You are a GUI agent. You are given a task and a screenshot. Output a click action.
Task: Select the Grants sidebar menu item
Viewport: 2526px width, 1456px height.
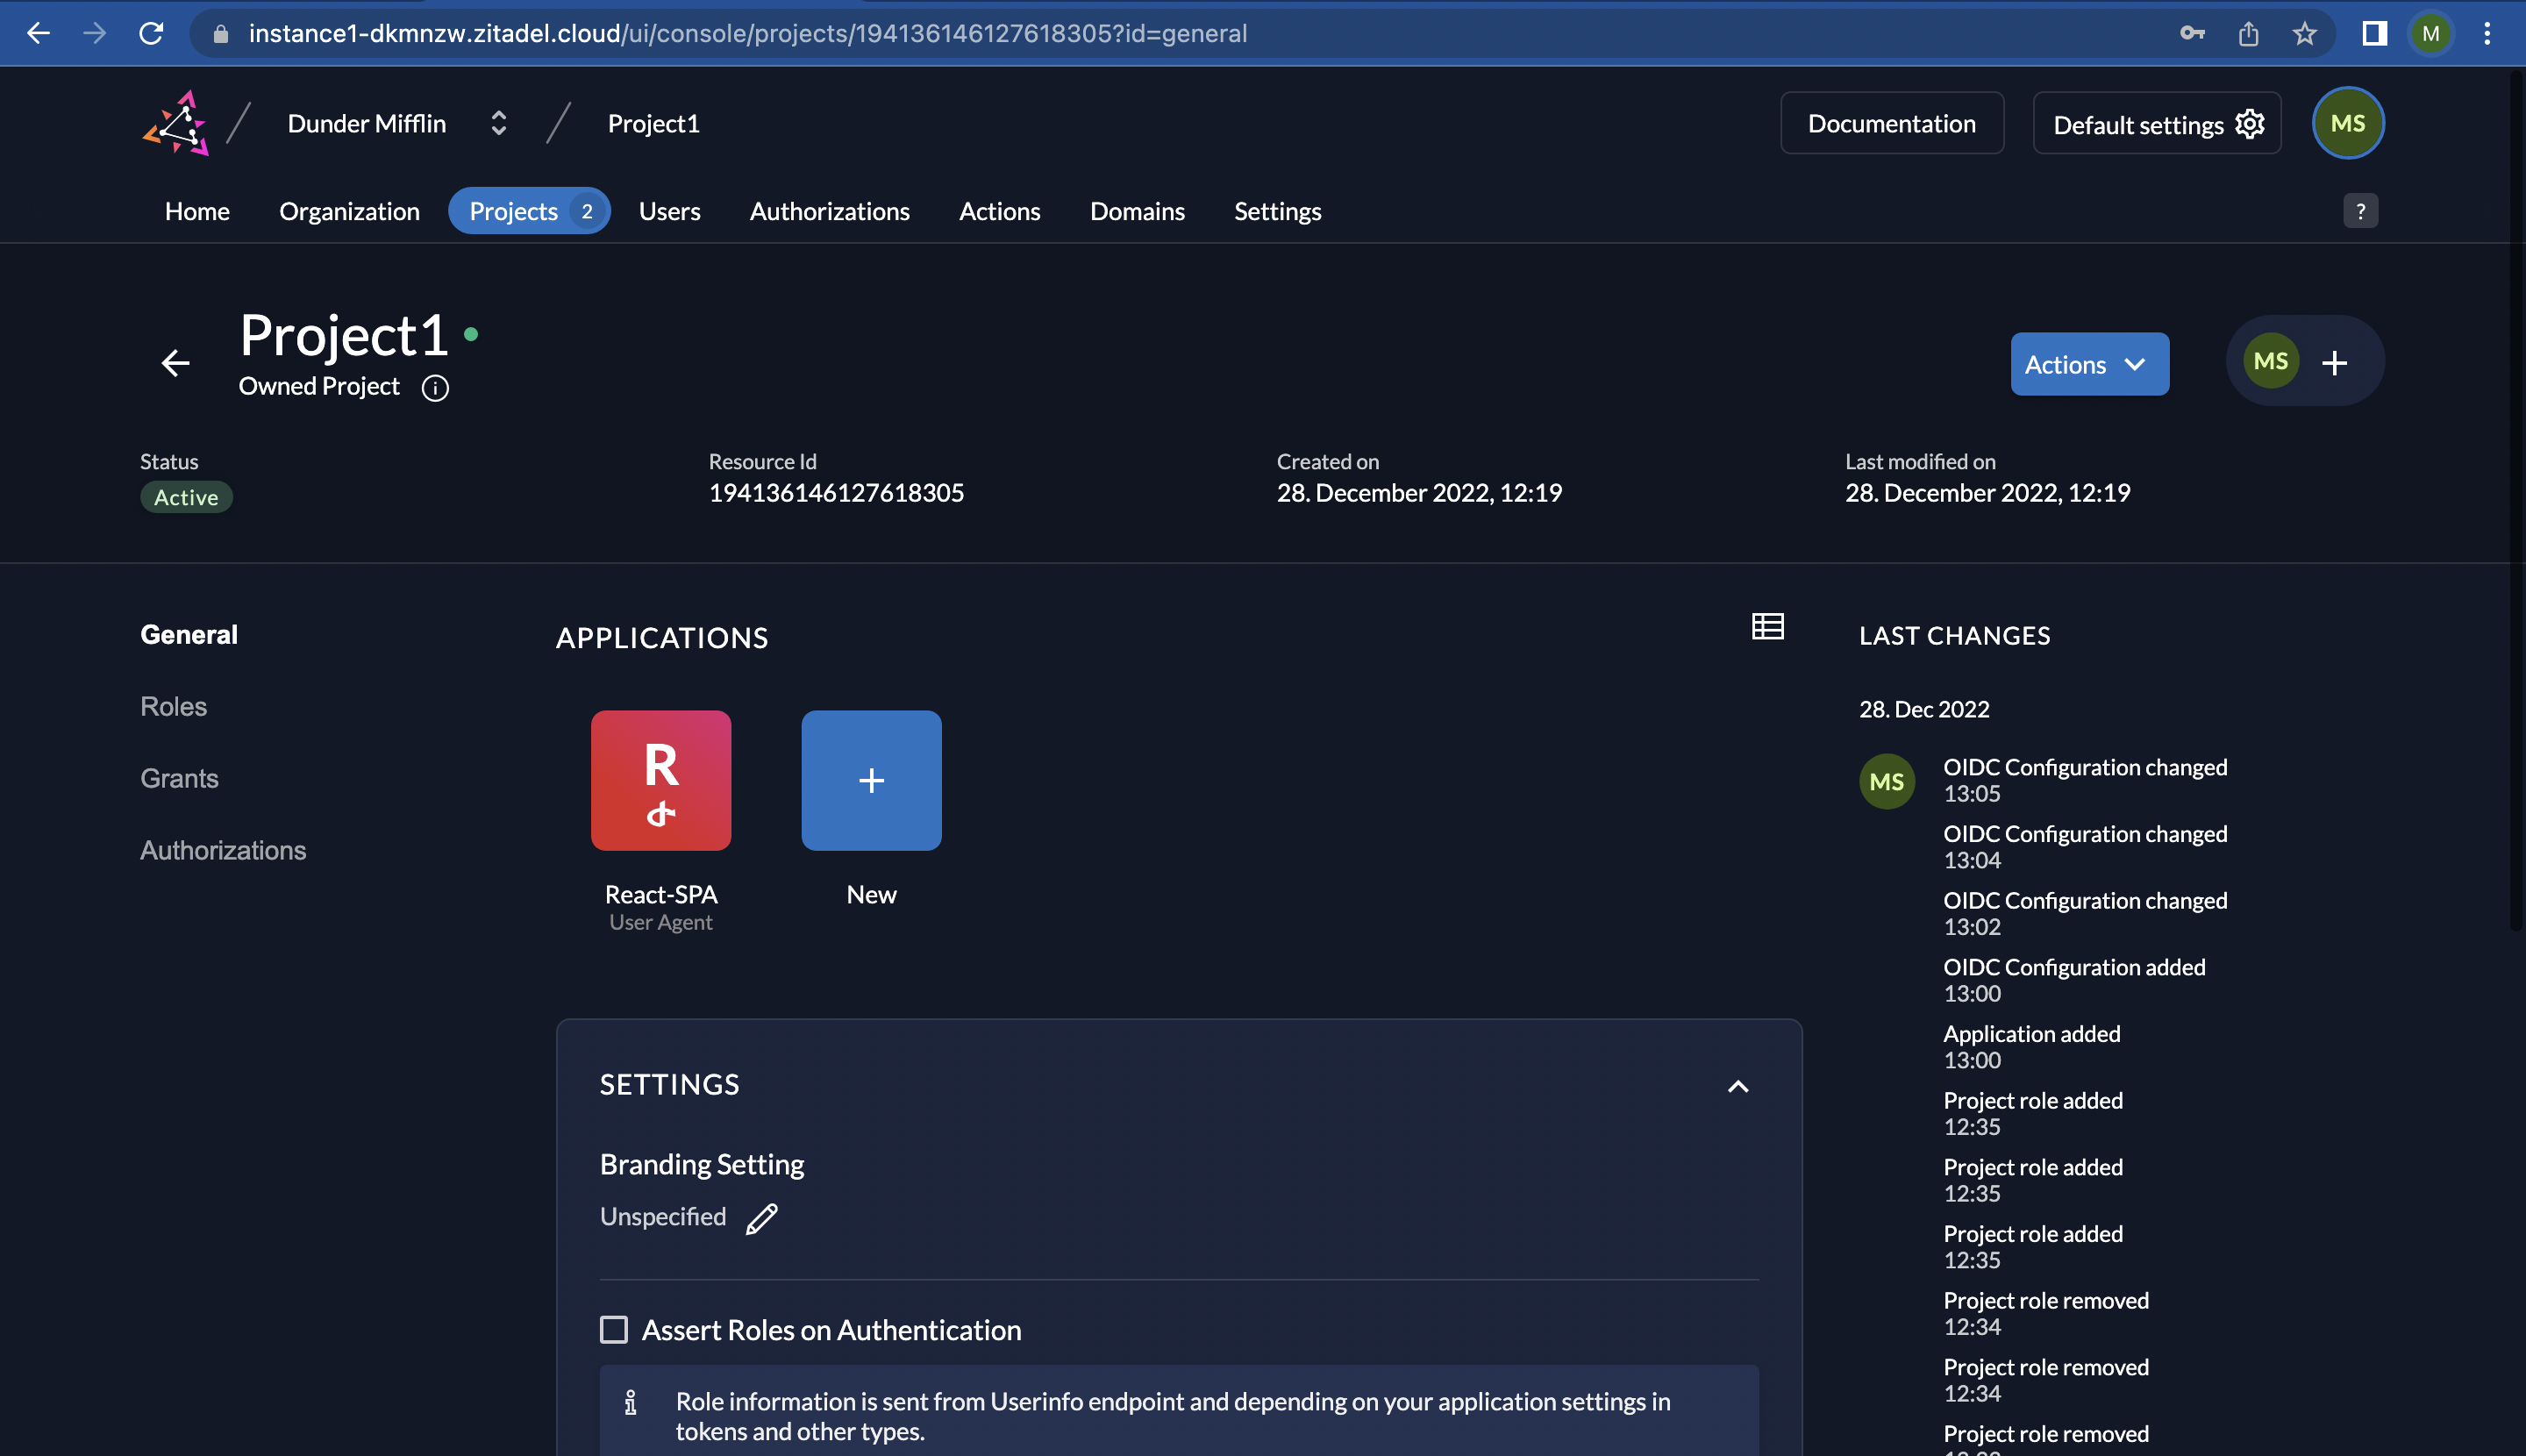coord(179,775)
